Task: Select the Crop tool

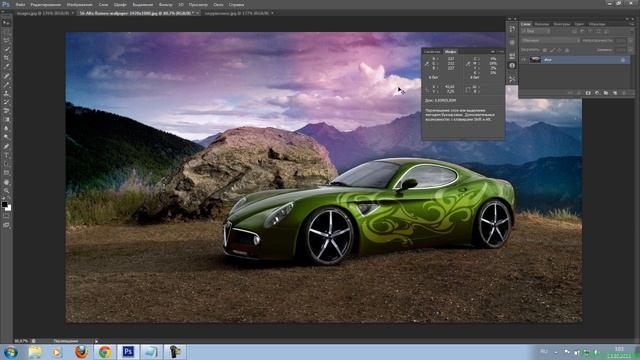Action: click(6, 58)
